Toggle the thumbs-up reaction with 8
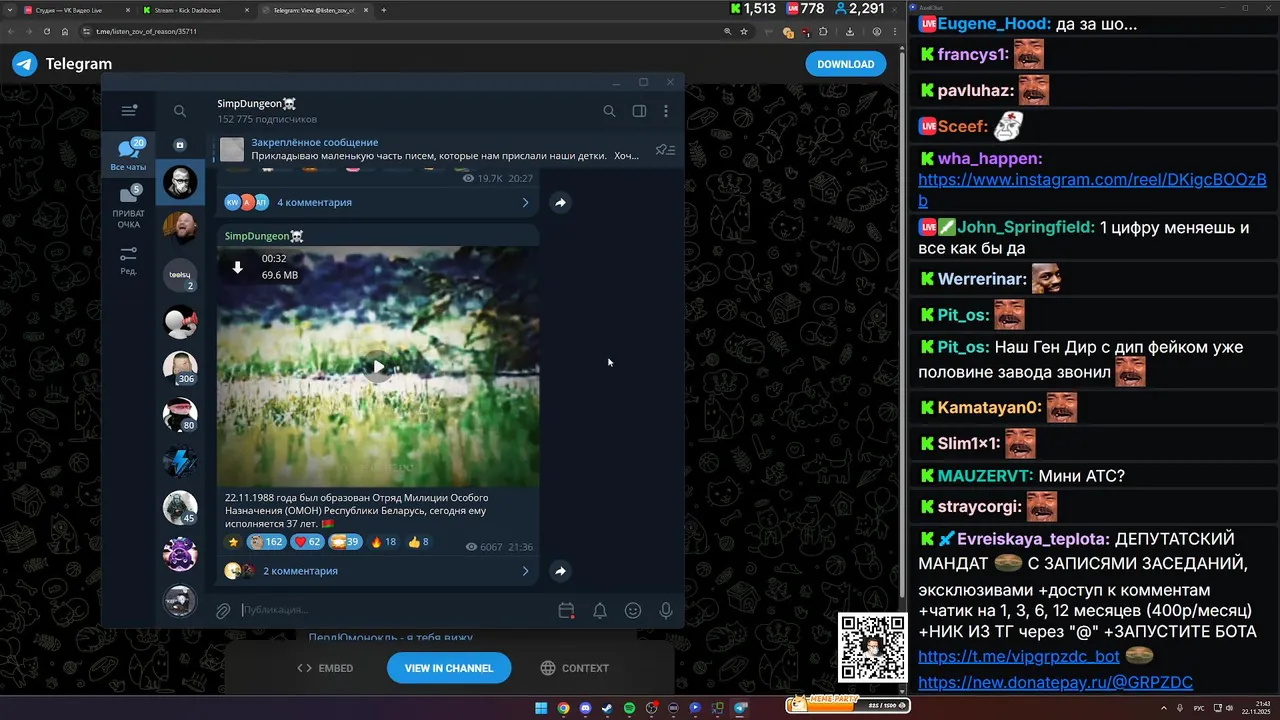 coord(419,542)
